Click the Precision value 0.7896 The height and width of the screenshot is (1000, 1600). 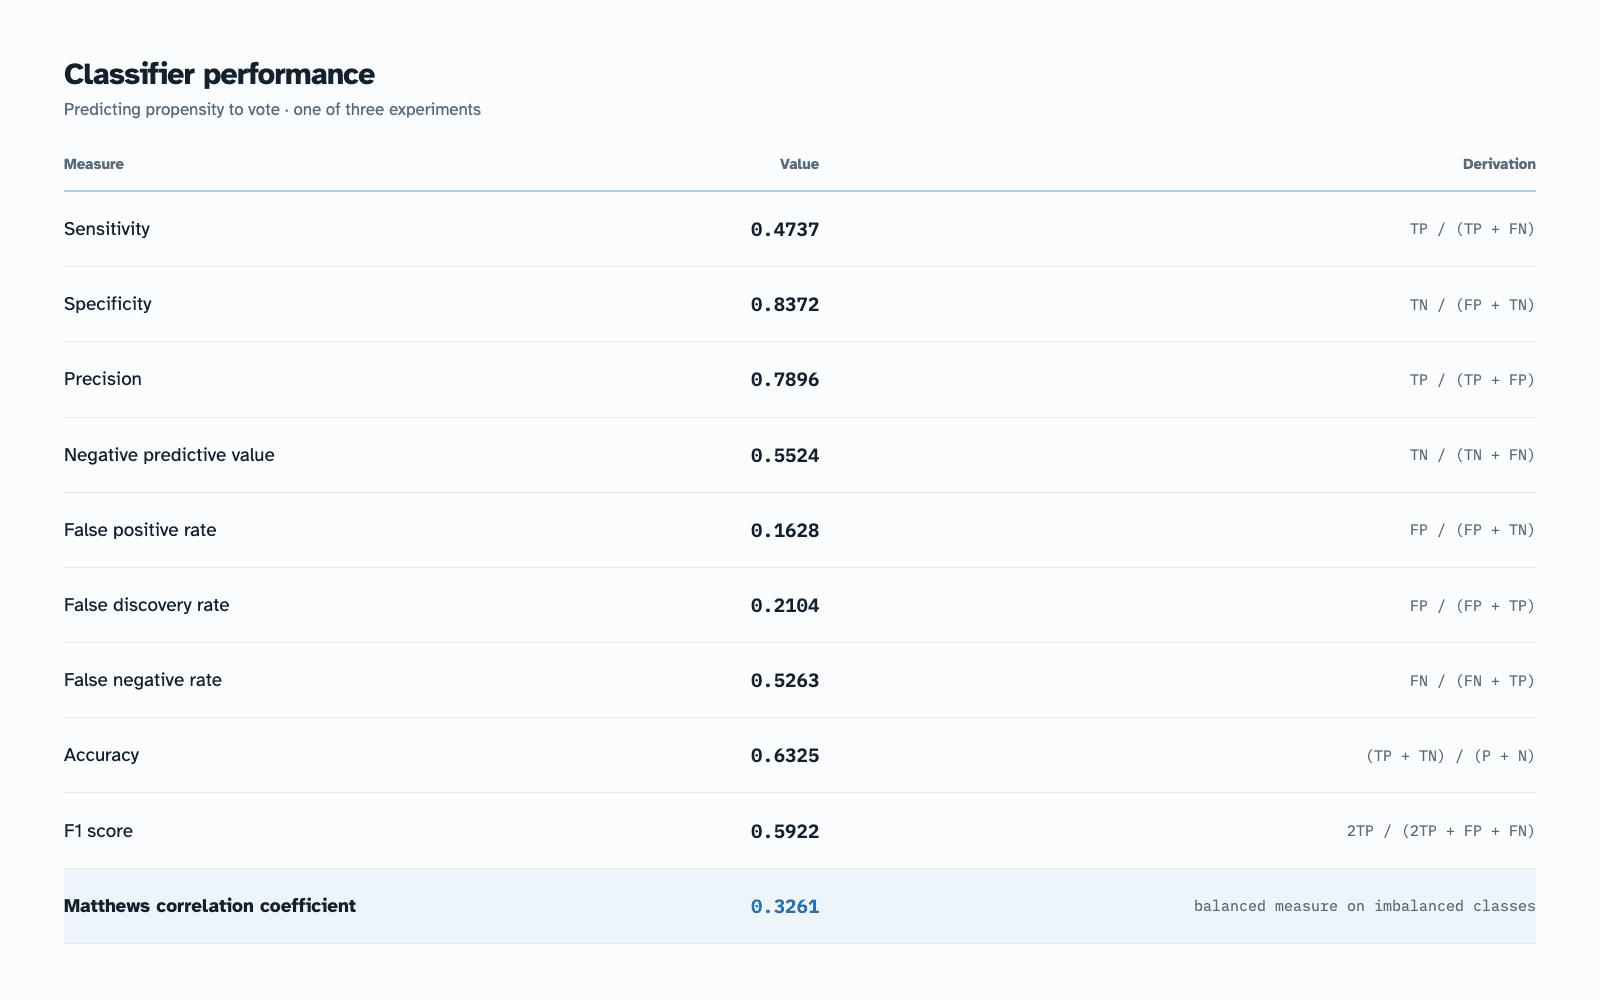tap(785, 380)
